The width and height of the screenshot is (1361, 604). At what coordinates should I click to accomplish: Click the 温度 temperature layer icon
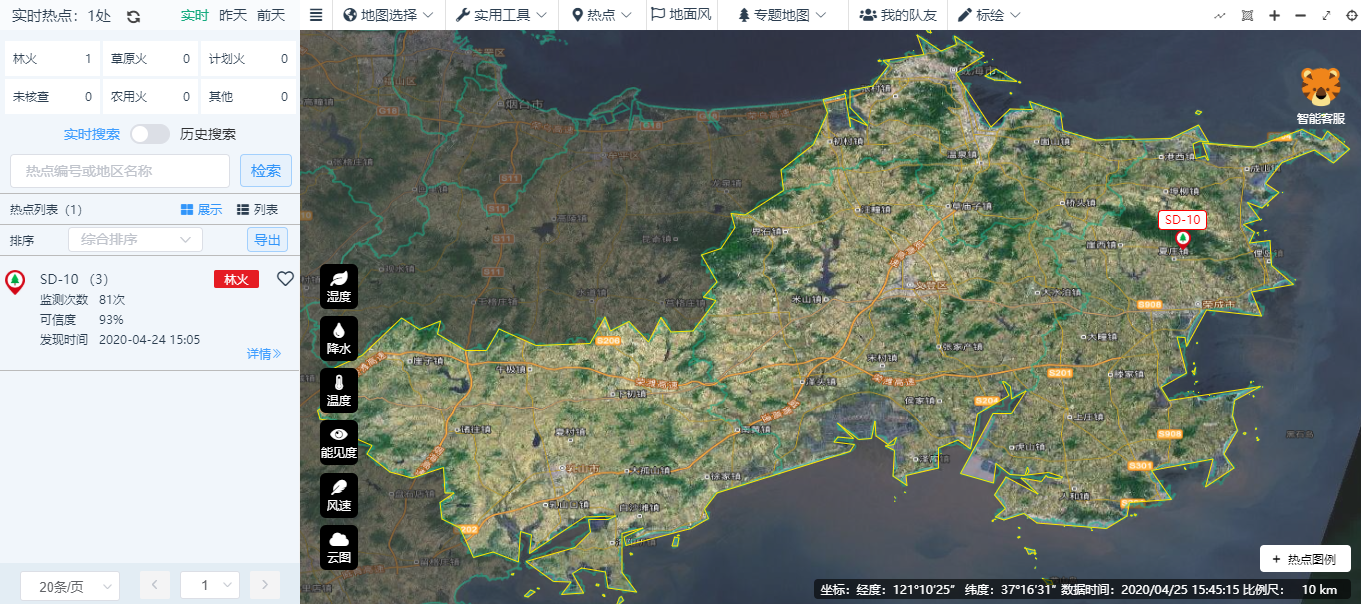coord(339,390)
